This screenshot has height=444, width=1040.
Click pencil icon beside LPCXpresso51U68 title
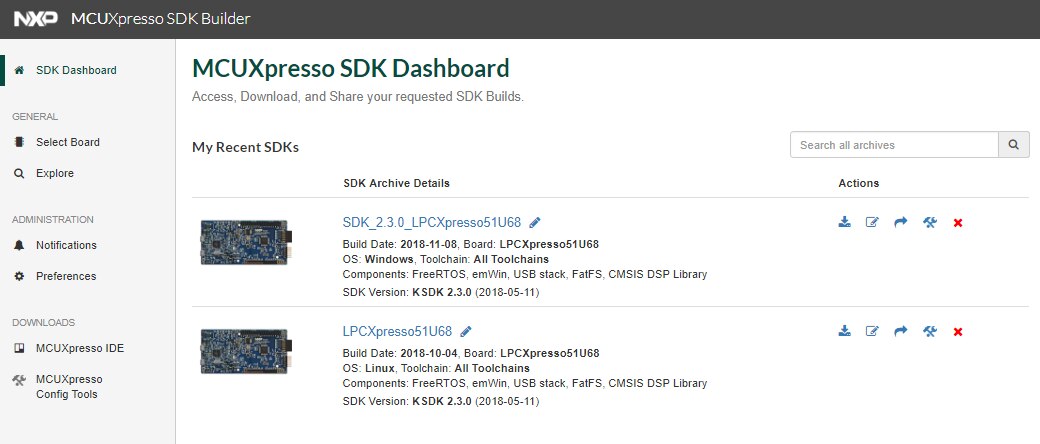tap(466, 331)
